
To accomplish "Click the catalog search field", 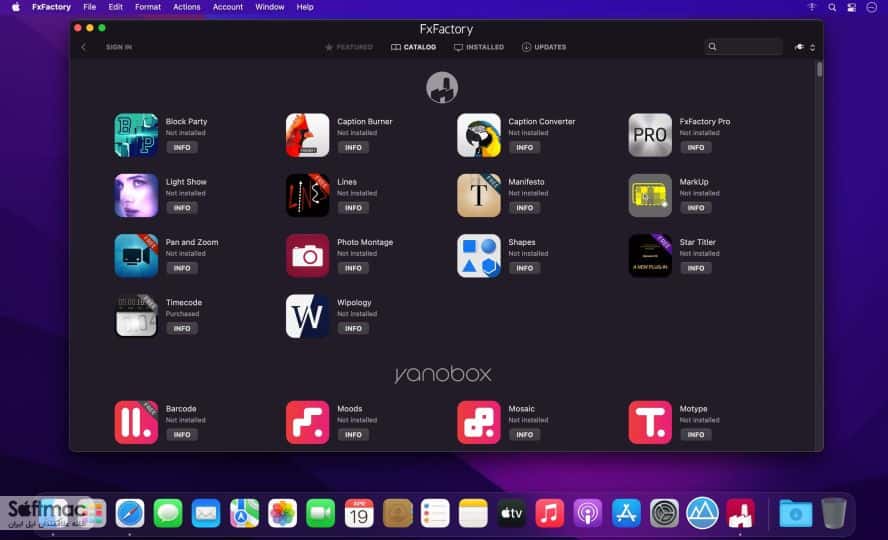I will [x=744, y=47].
